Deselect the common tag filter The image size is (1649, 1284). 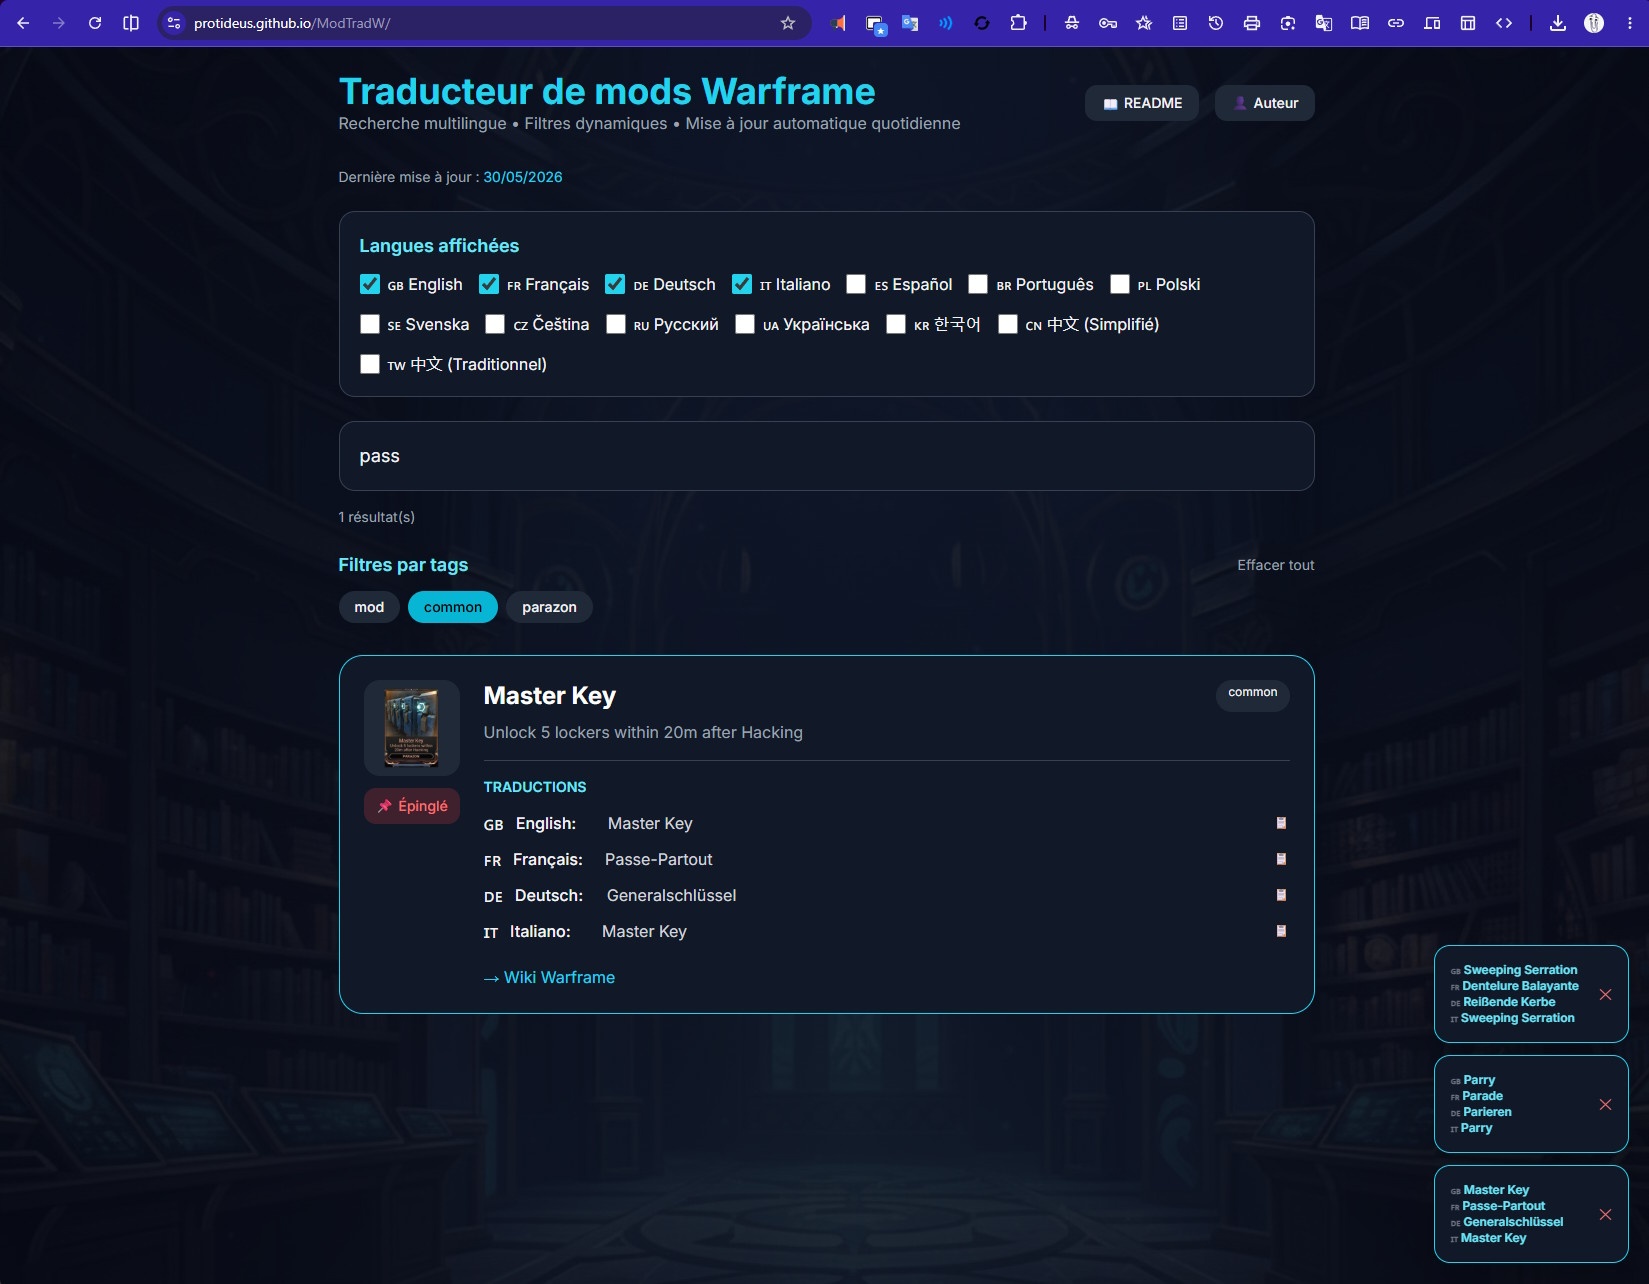(x=453, y=607)
